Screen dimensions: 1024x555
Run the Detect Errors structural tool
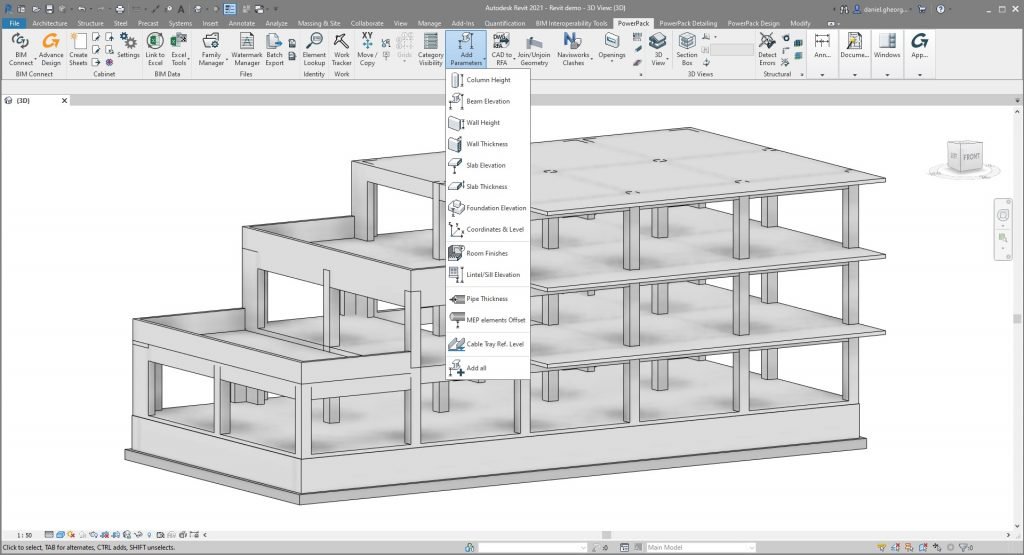767,50
